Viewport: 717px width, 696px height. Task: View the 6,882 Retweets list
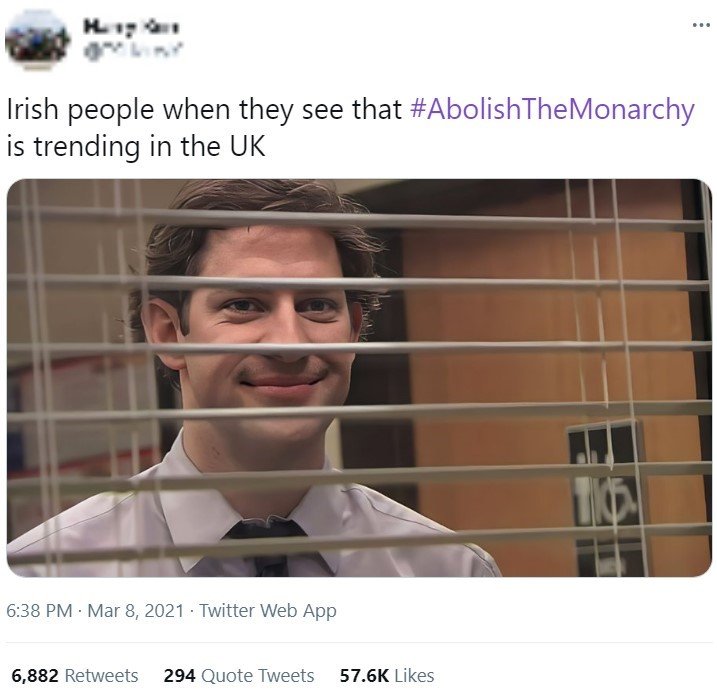coord(75,675)
